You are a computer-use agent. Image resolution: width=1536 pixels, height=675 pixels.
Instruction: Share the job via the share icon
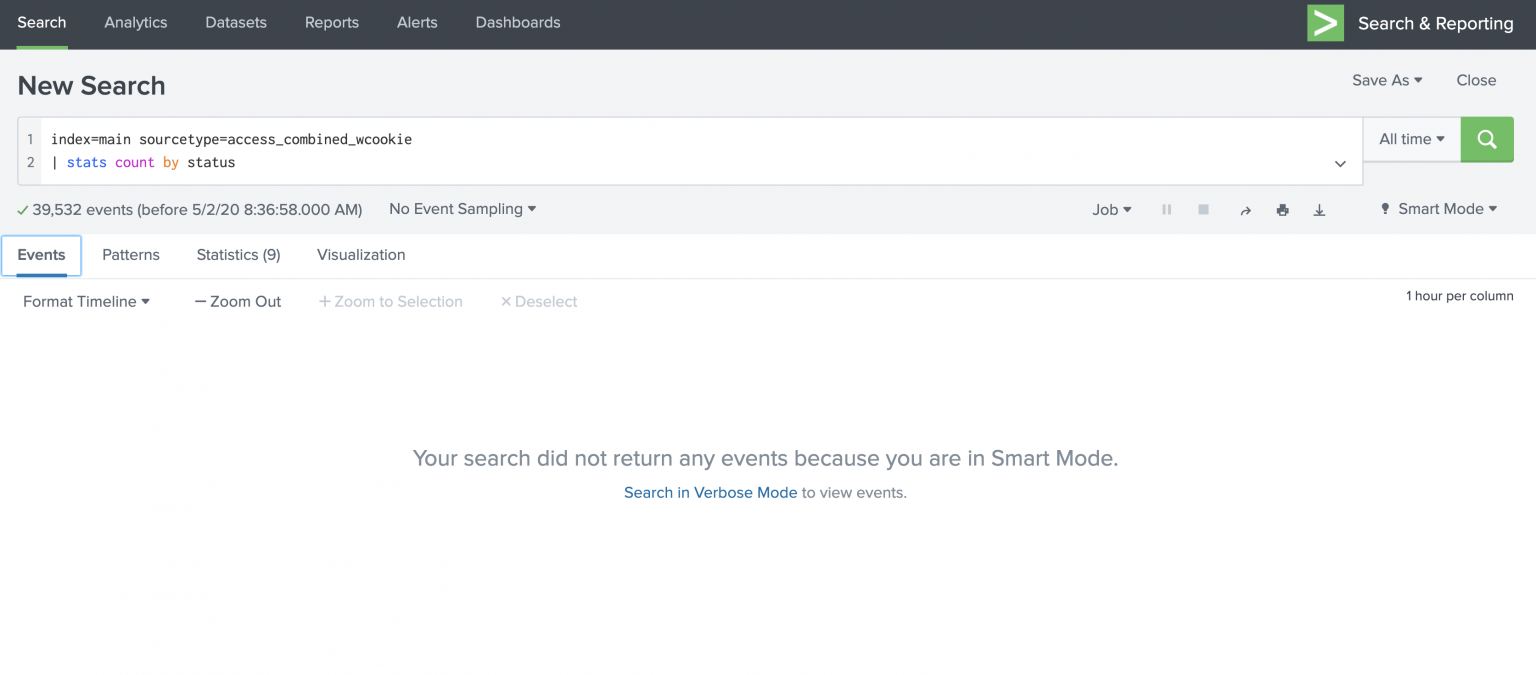coord(1245,209)
